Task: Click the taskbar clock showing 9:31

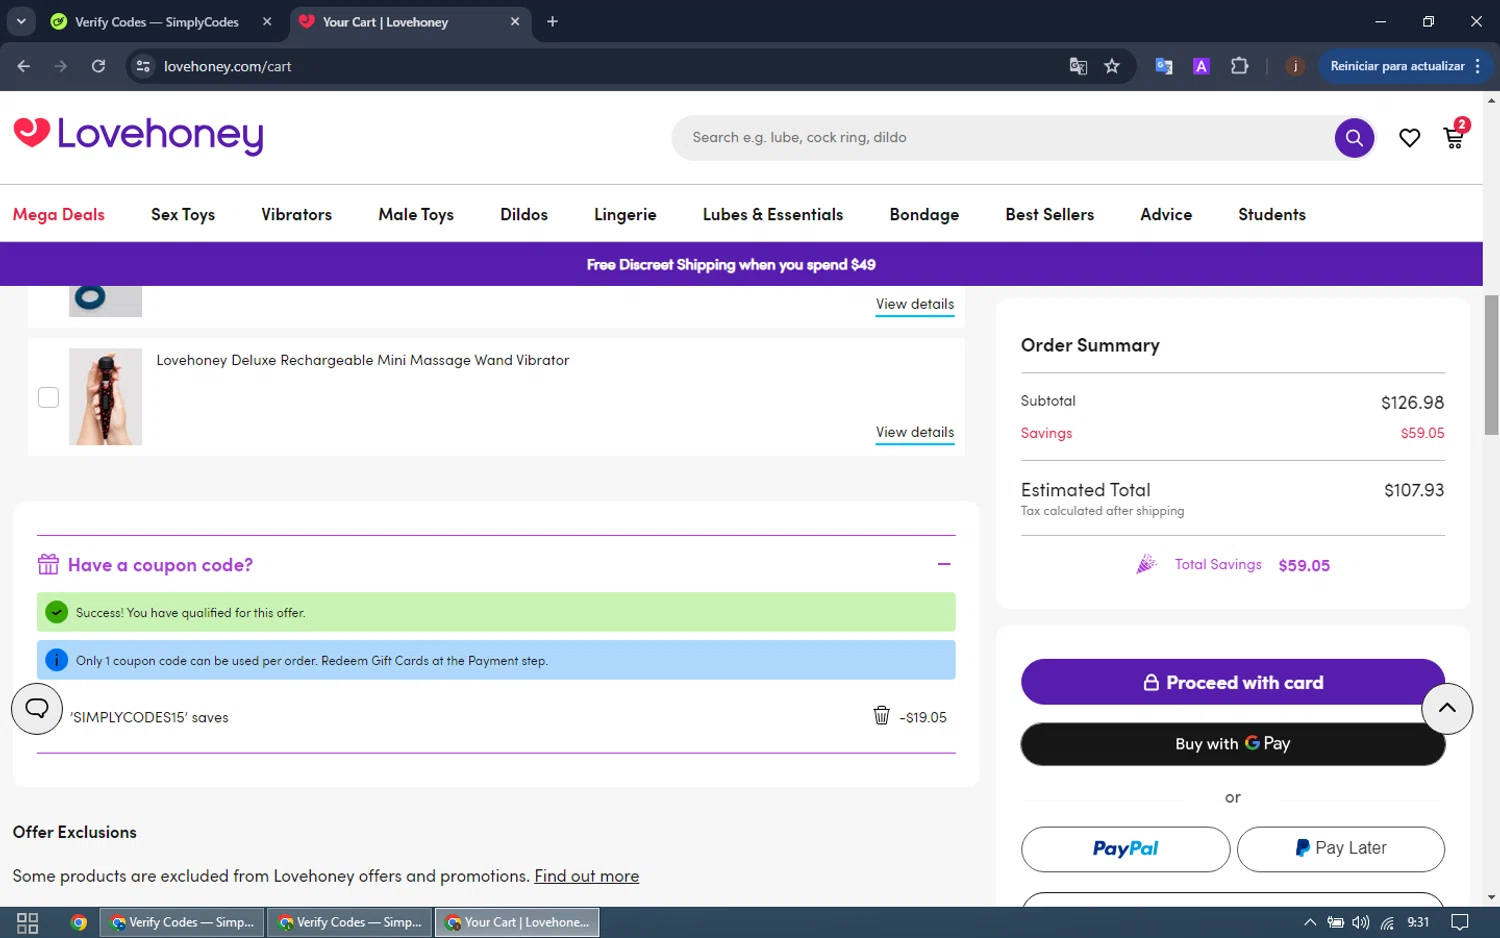Action: pos(1418,922)
